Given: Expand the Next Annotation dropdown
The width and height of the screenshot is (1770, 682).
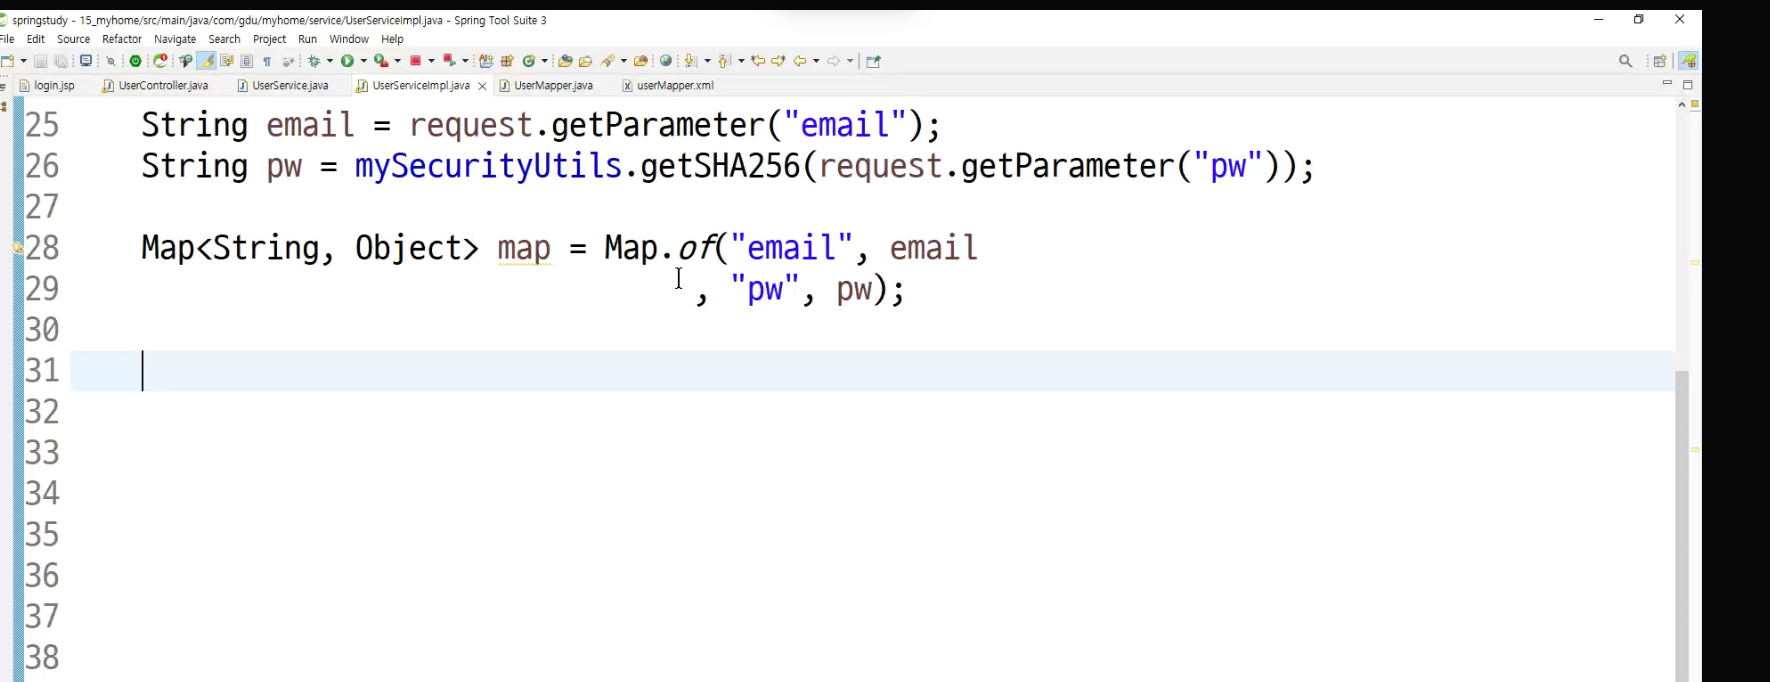Looking at the screenshot, I should [x=707, y=61].
